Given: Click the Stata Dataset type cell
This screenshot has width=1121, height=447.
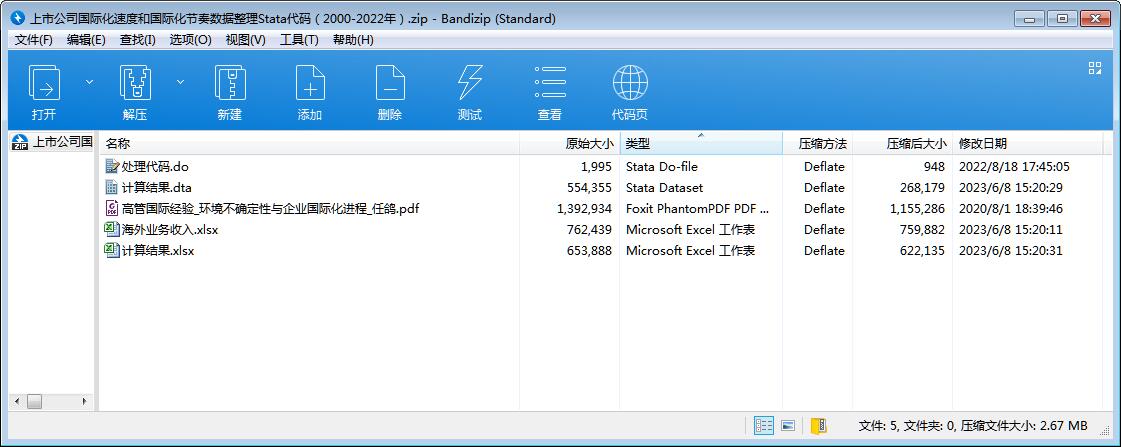Looking at the screenshot, I should point(664,187).
